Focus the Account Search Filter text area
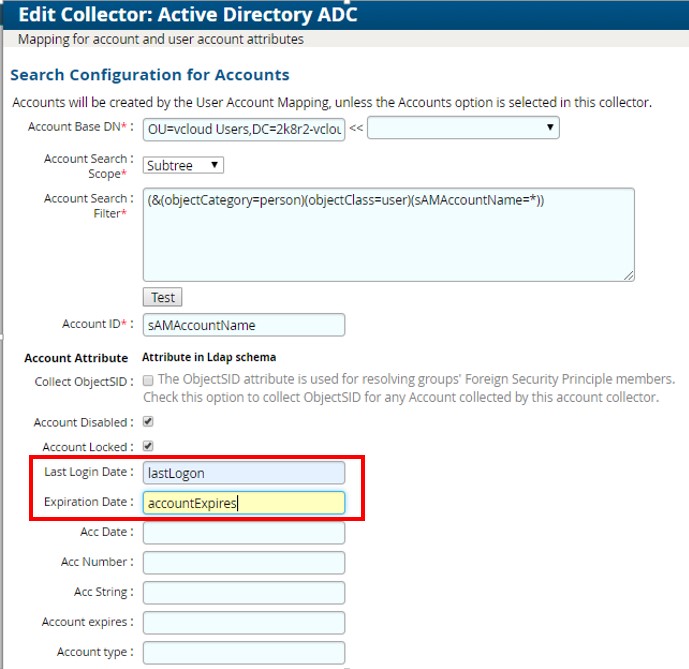 click(388, 234)
